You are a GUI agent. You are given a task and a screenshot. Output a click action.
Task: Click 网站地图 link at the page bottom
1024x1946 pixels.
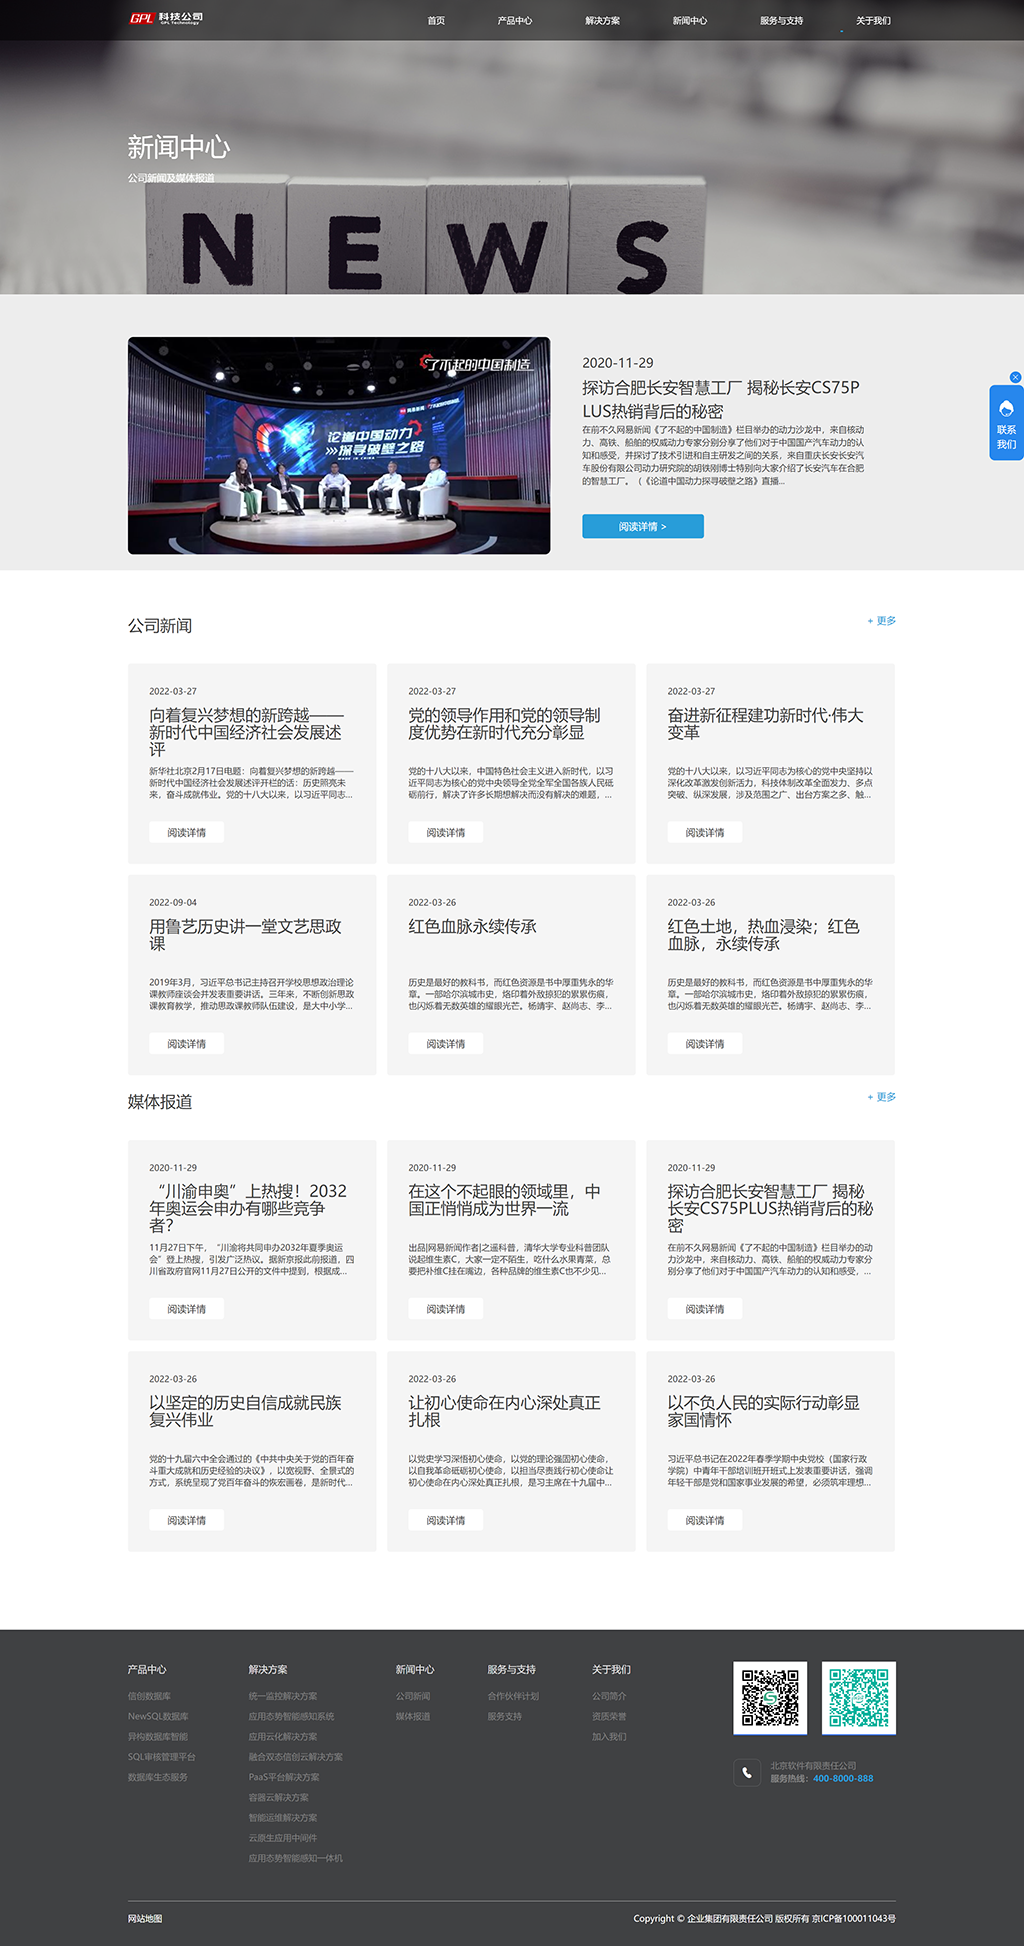click(x=145, y=1918)
